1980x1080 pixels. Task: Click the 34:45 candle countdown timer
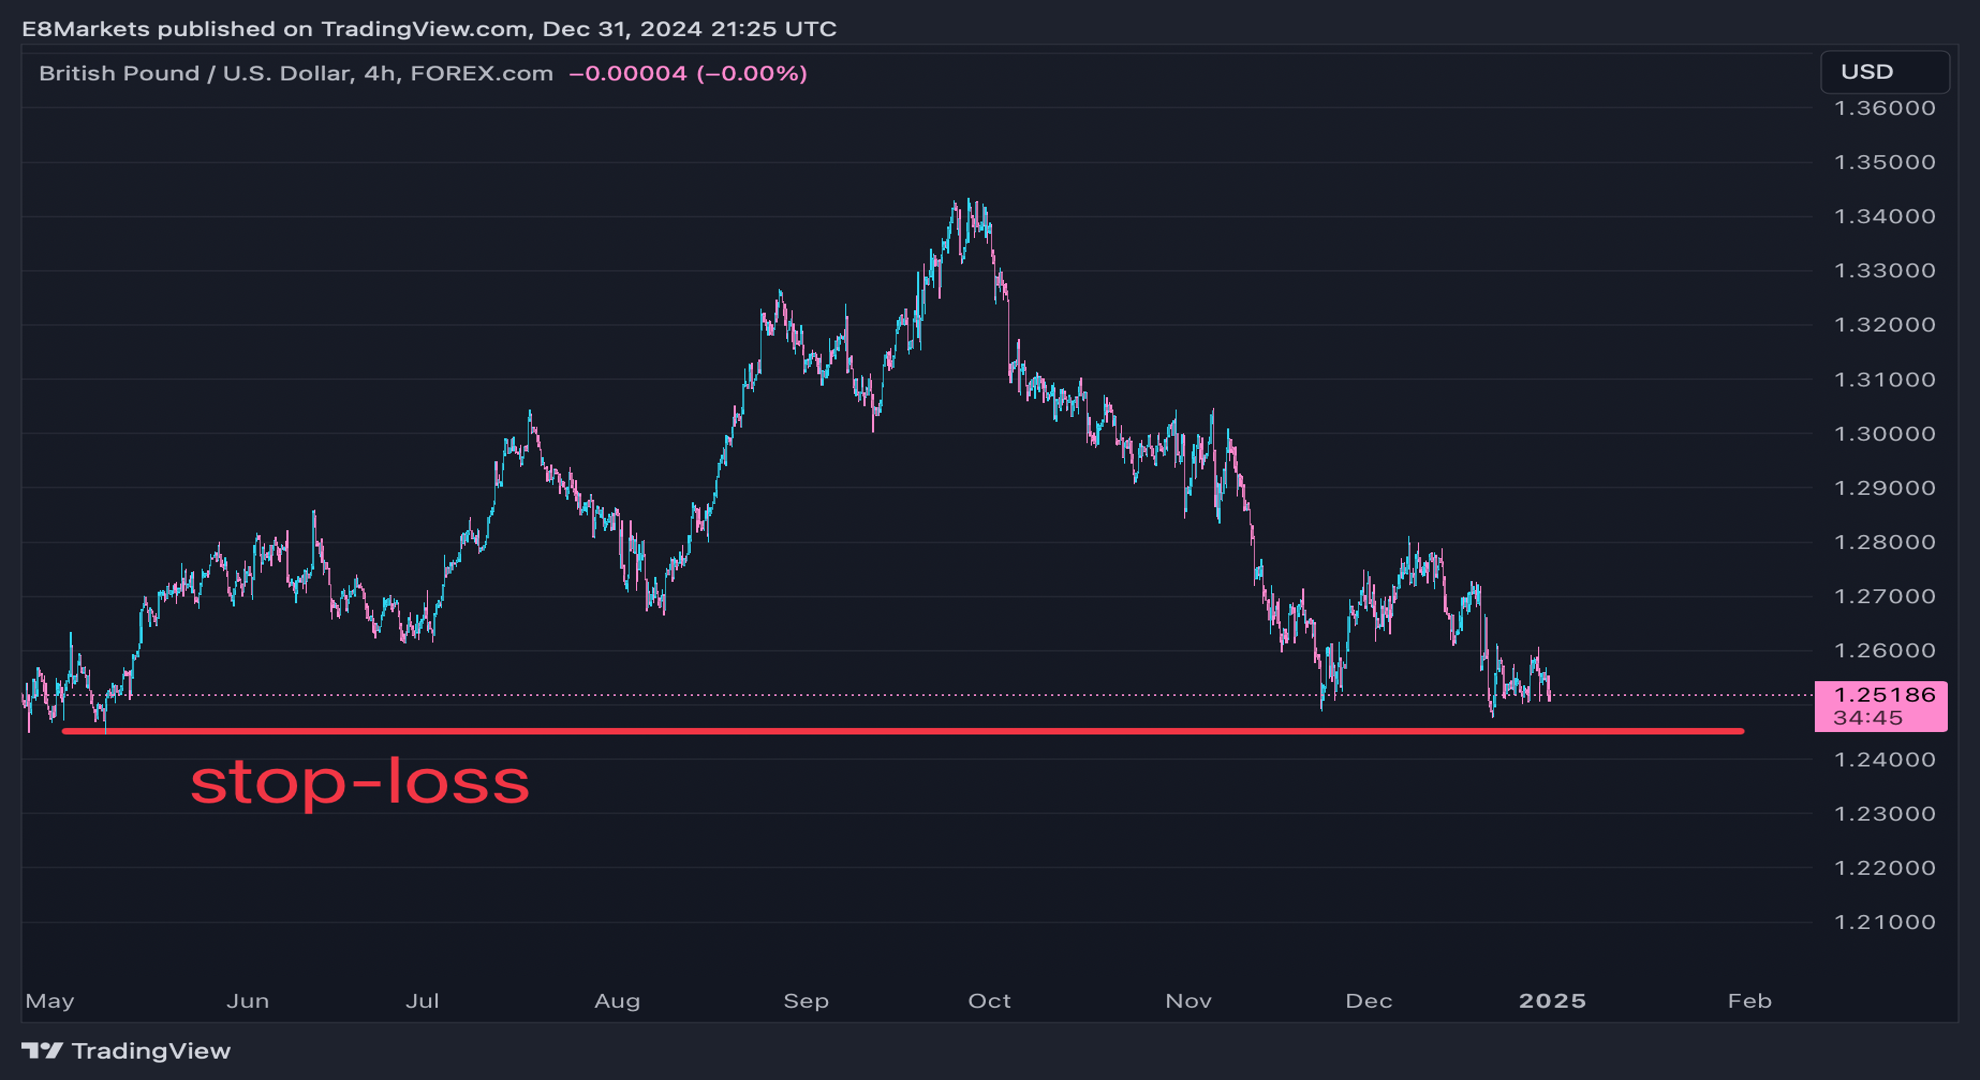(x=1868, y=718)
